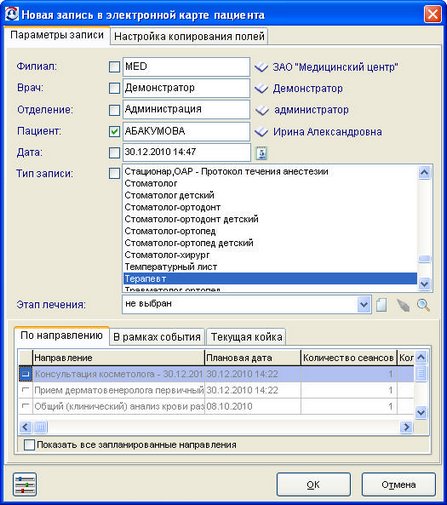
Task: Expand the Этап лечения dropdown
Action: (x=363, y=305)
